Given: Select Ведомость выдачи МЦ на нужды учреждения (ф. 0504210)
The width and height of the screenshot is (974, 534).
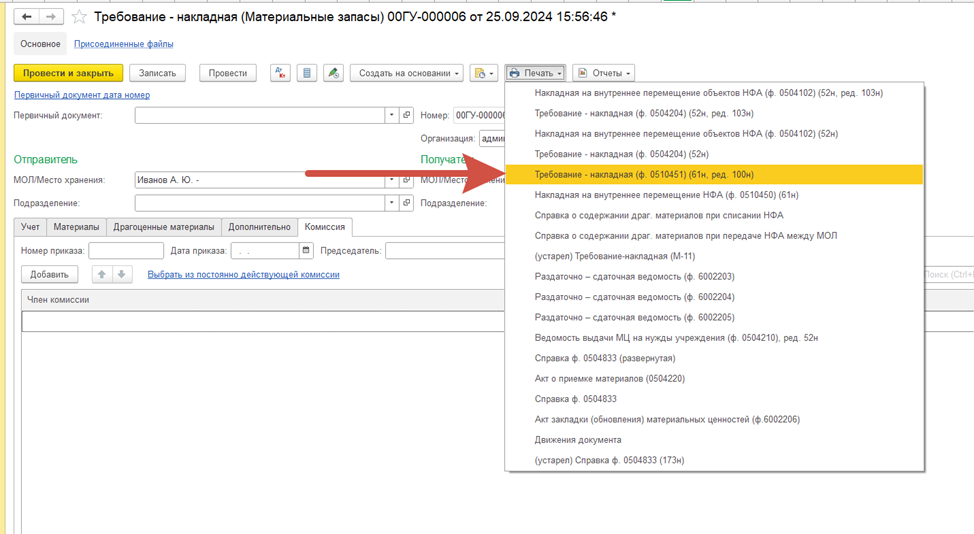Looking at the screenshot, I should 714,338.
